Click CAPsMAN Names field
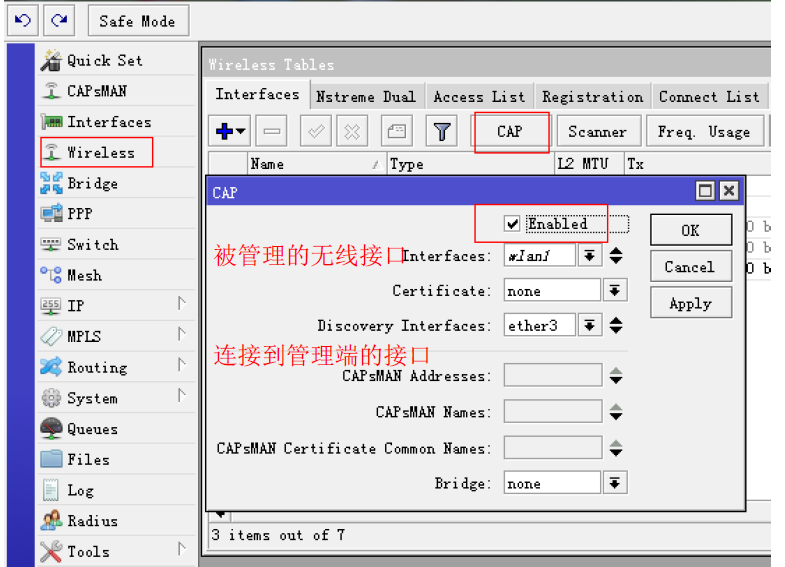Image resolution: width=785 pixels, height=567 pixels. point(553,411)
